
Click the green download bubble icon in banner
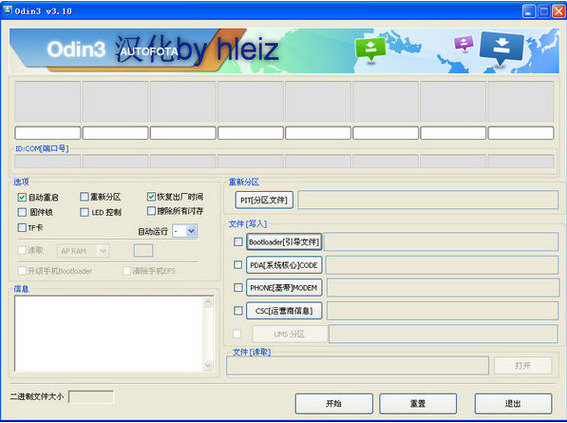click(x=370, y=49)
